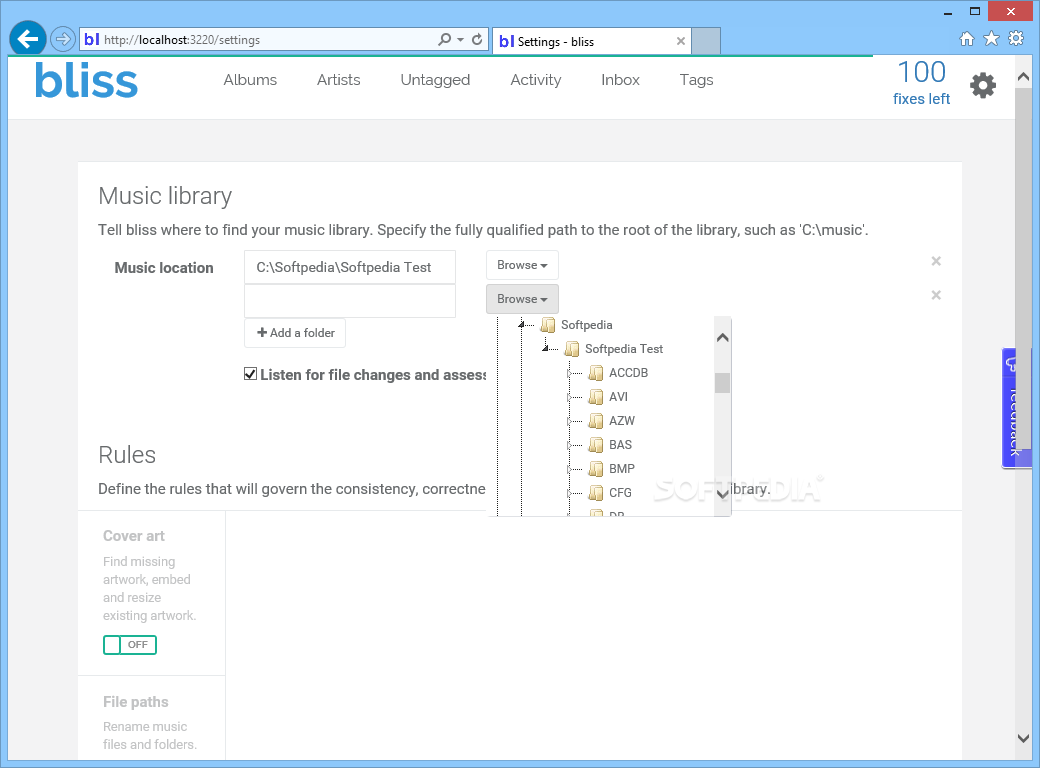1040x768 pixels.
Task: Click the CFG folder icon
Action: pyautogui.click(x=596, y=493)
